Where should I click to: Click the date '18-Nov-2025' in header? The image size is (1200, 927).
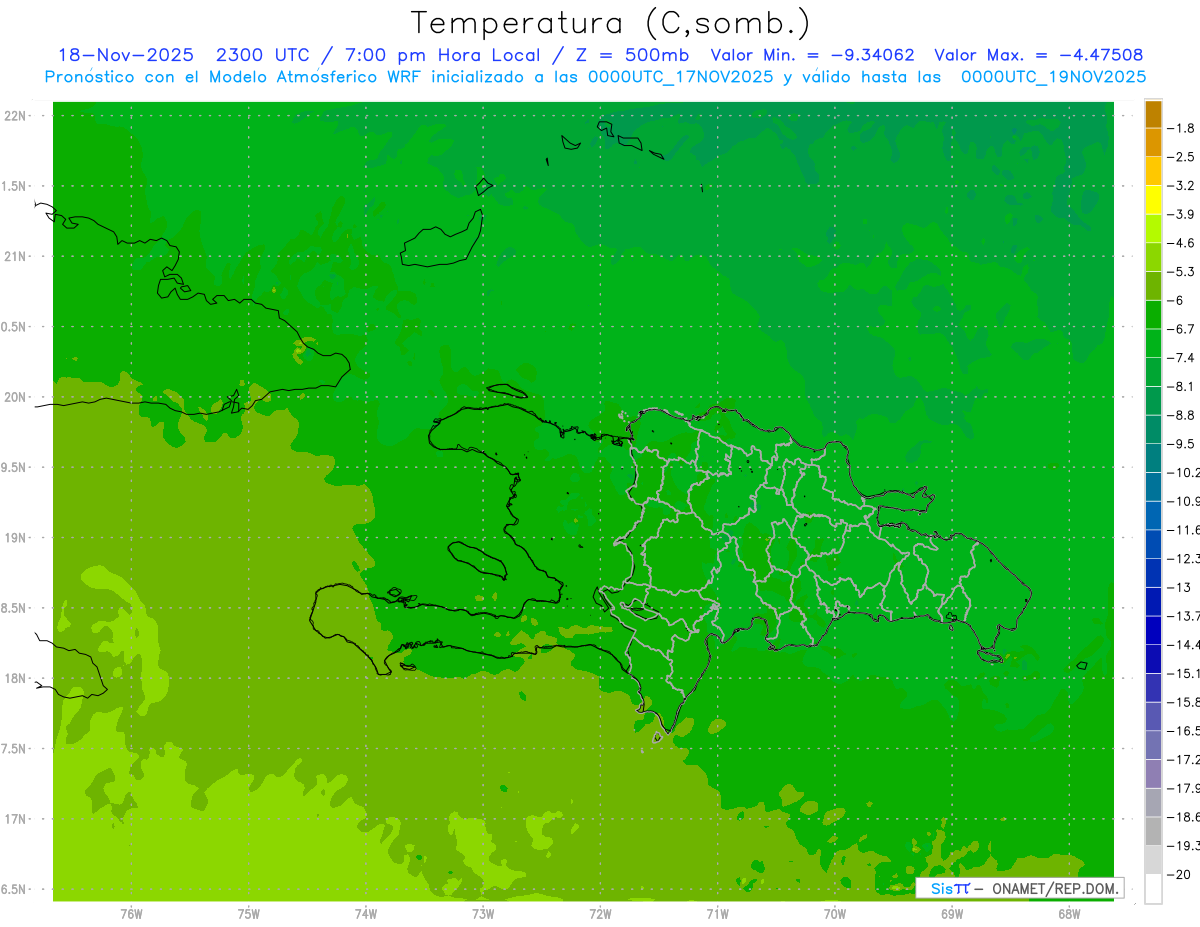[x=126, y=55]
